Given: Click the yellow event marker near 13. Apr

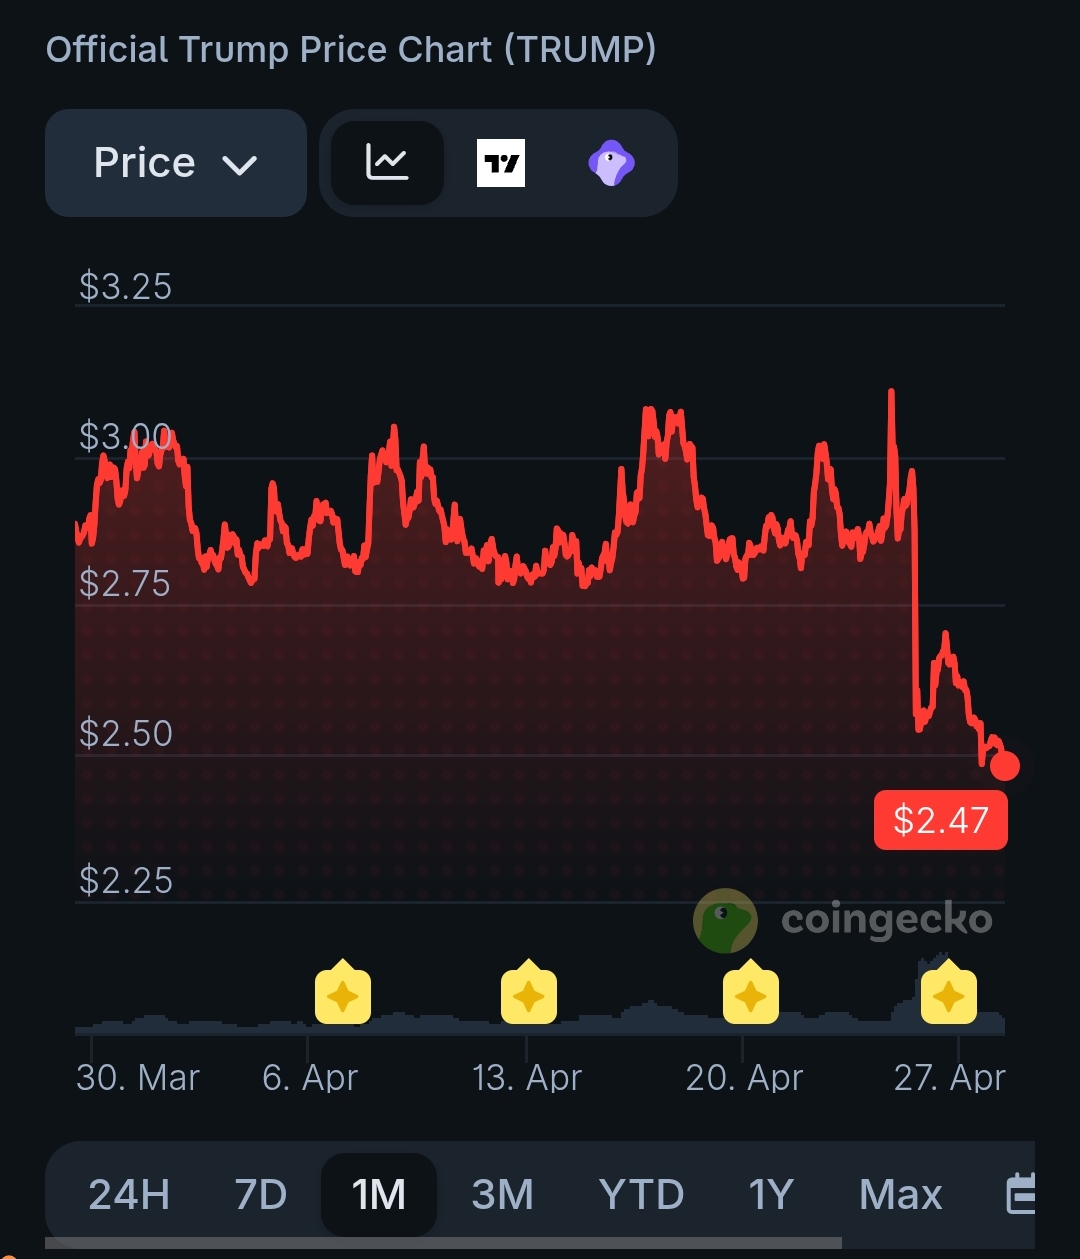Looking at the screenshot, I should tap(529, 995).
